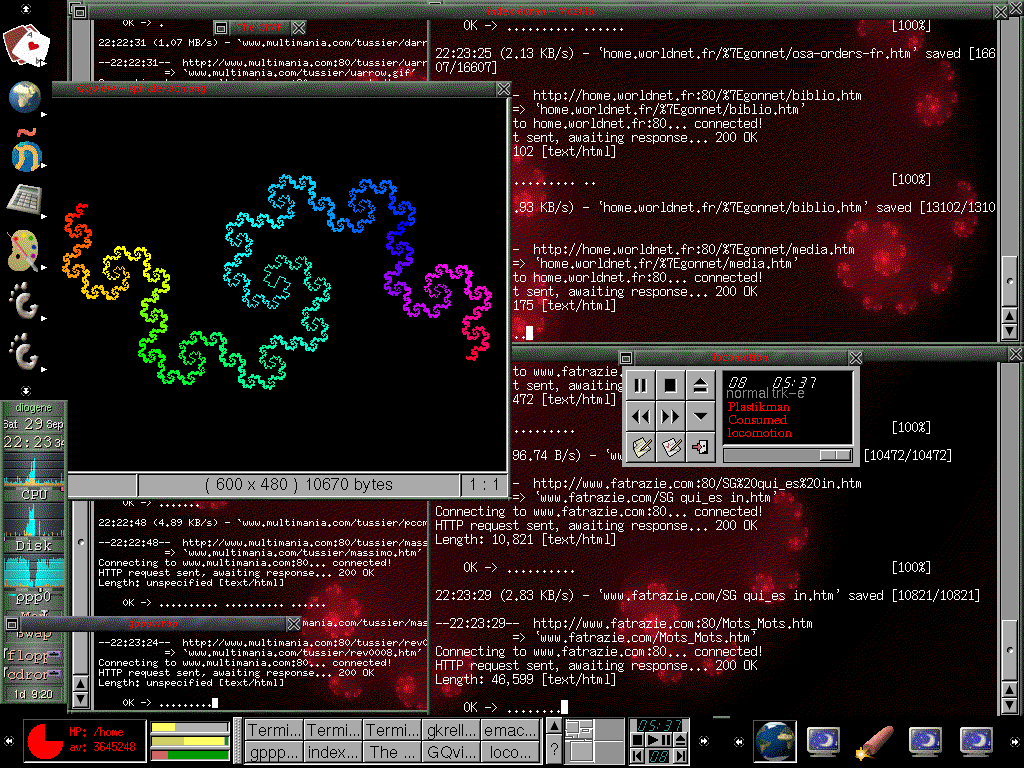This screenshot has width=1024, height=768.
Task: Click the exit door icon in CD player
Action: [x=701, y=447]
